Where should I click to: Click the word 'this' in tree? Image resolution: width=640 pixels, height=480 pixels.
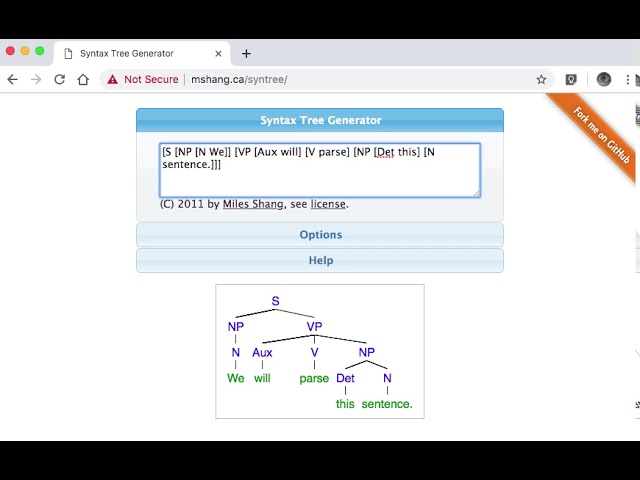(345, 404)
